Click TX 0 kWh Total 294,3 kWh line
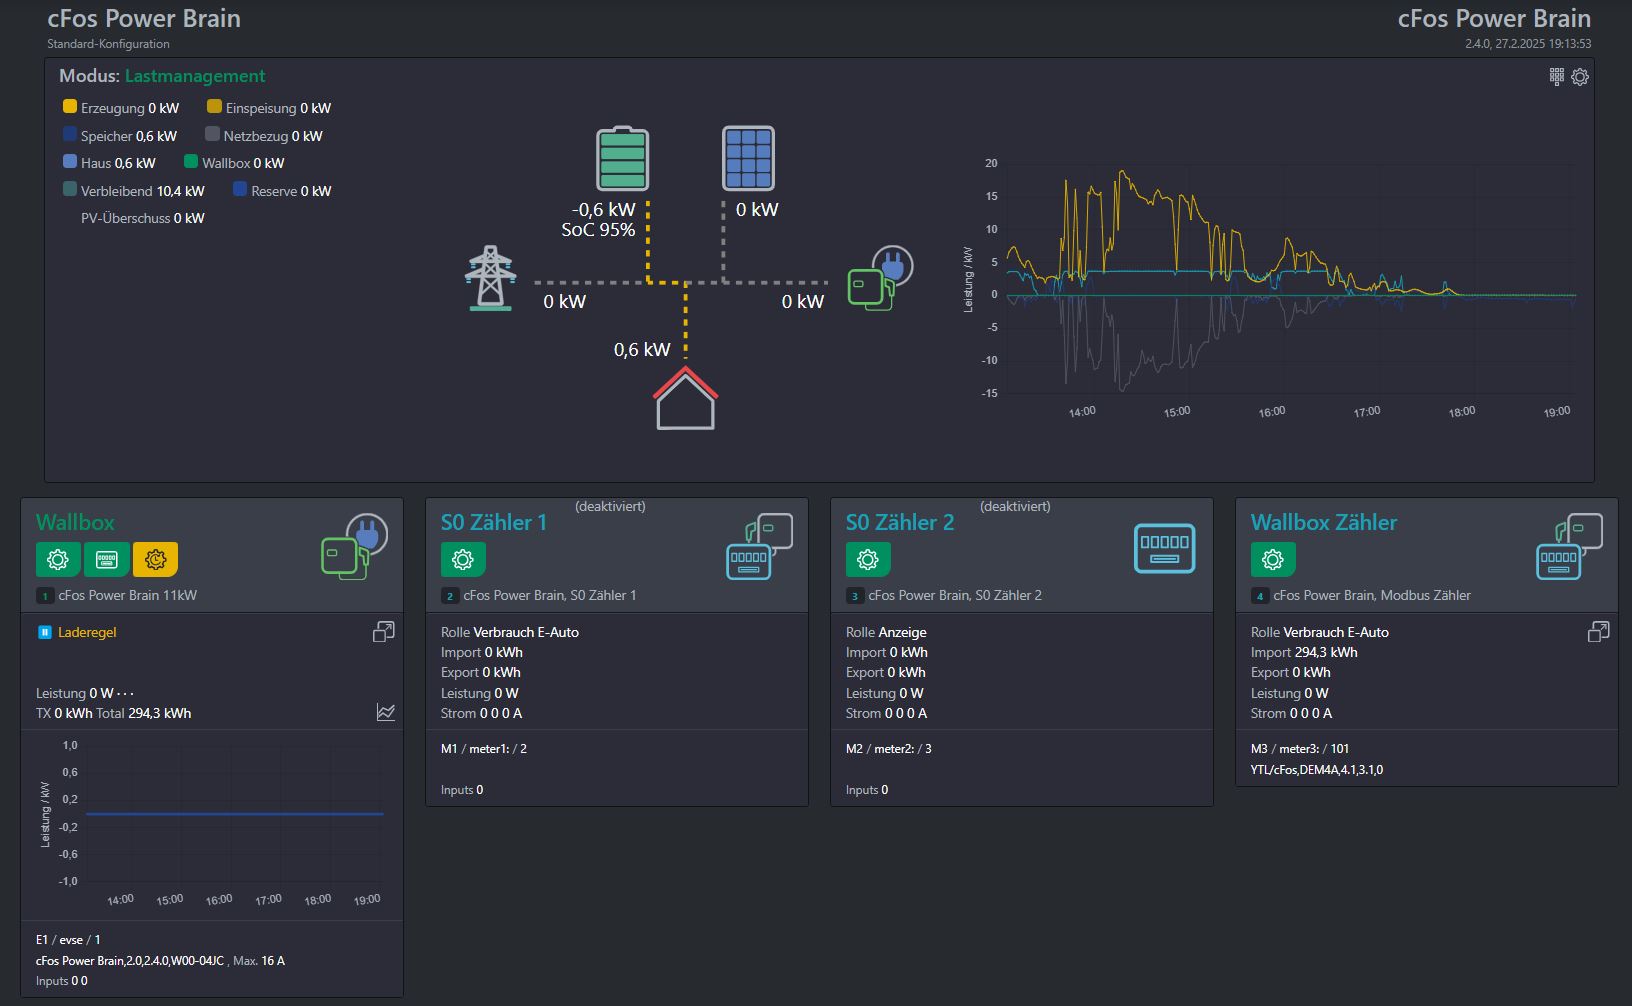The image size is (1632, 1006). [113, 713]
